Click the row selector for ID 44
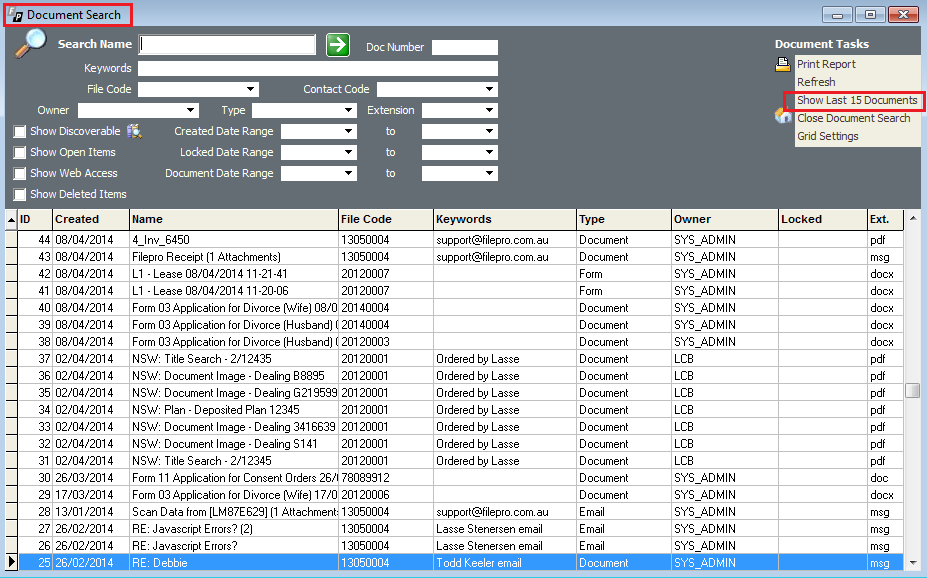Viewport: 927px width, 578px height. (11, 240)
